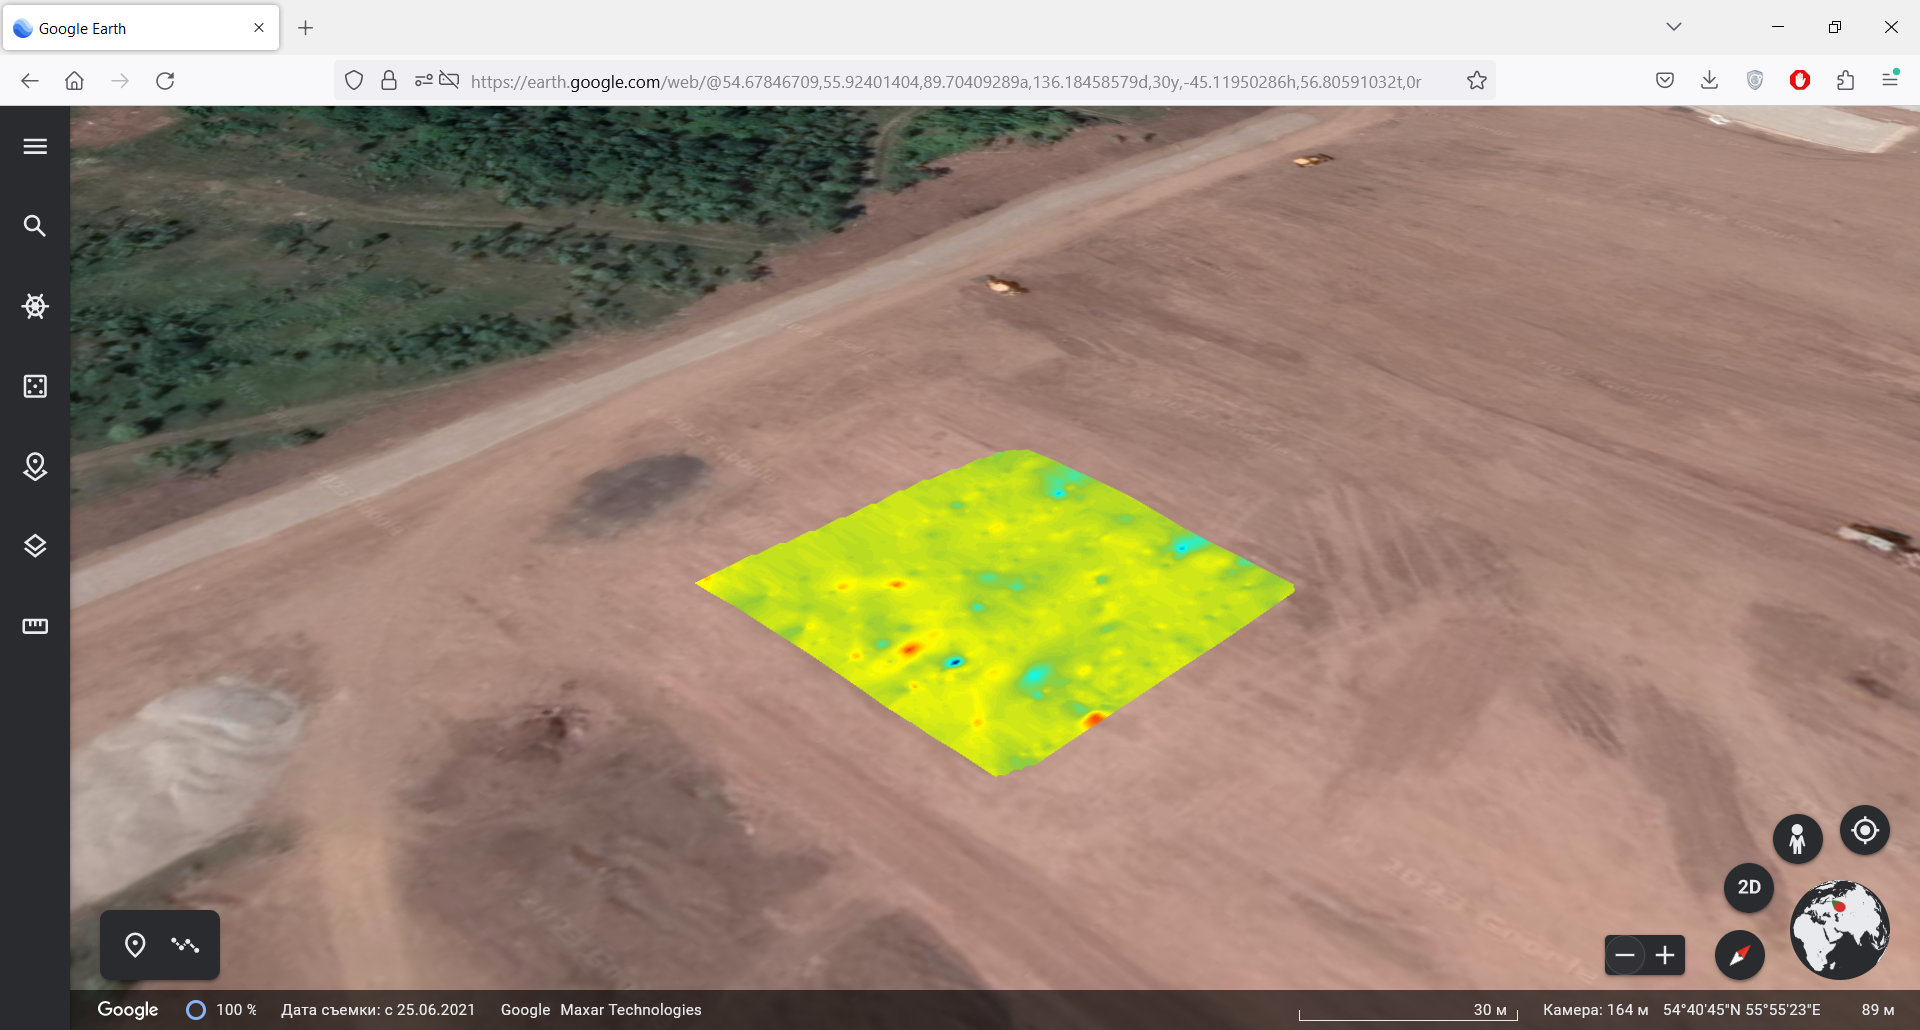Image resolution: width=1920 pixels, height=1030 pixels.
Task: Draw a line or shape tool
Action: tap(185, 945)
